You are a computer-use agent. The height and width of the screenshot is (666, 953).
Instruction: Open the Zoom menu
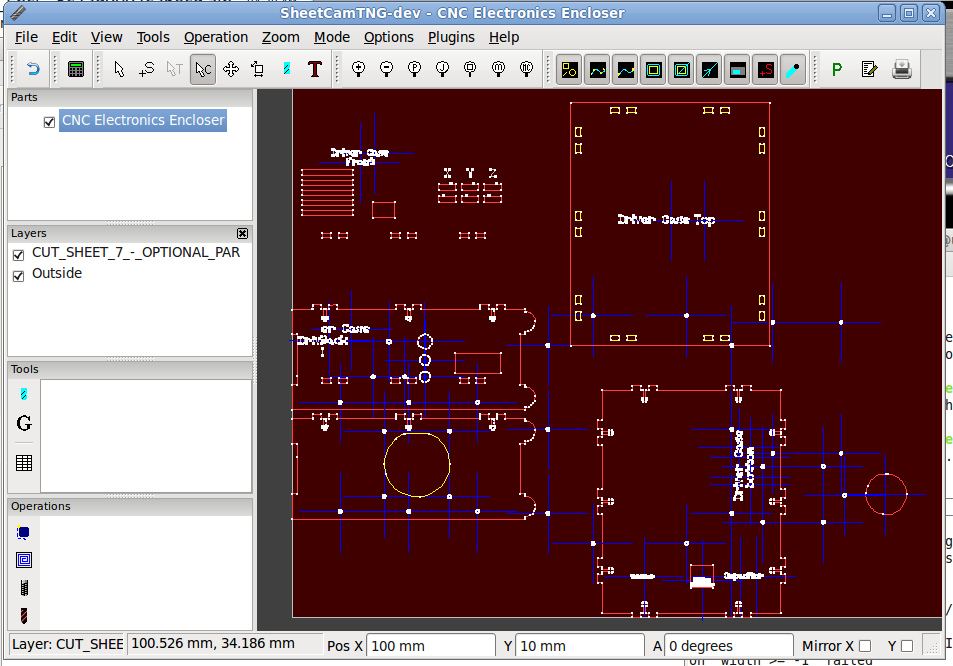point(280,37)
